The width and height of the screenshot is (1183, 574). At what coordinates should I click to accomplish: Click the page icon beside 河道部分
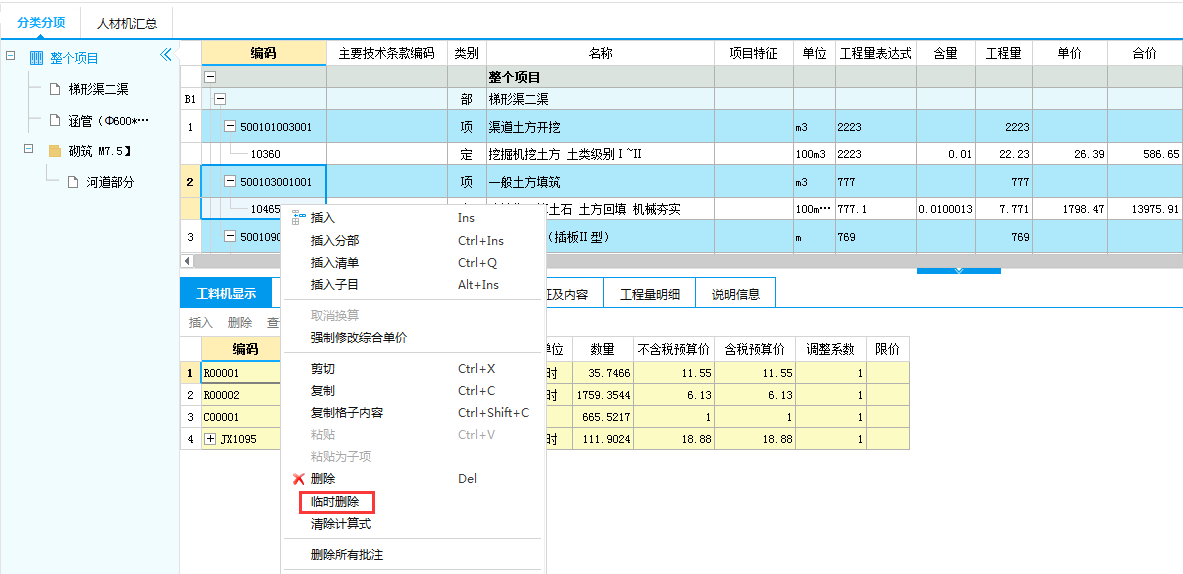73,182
